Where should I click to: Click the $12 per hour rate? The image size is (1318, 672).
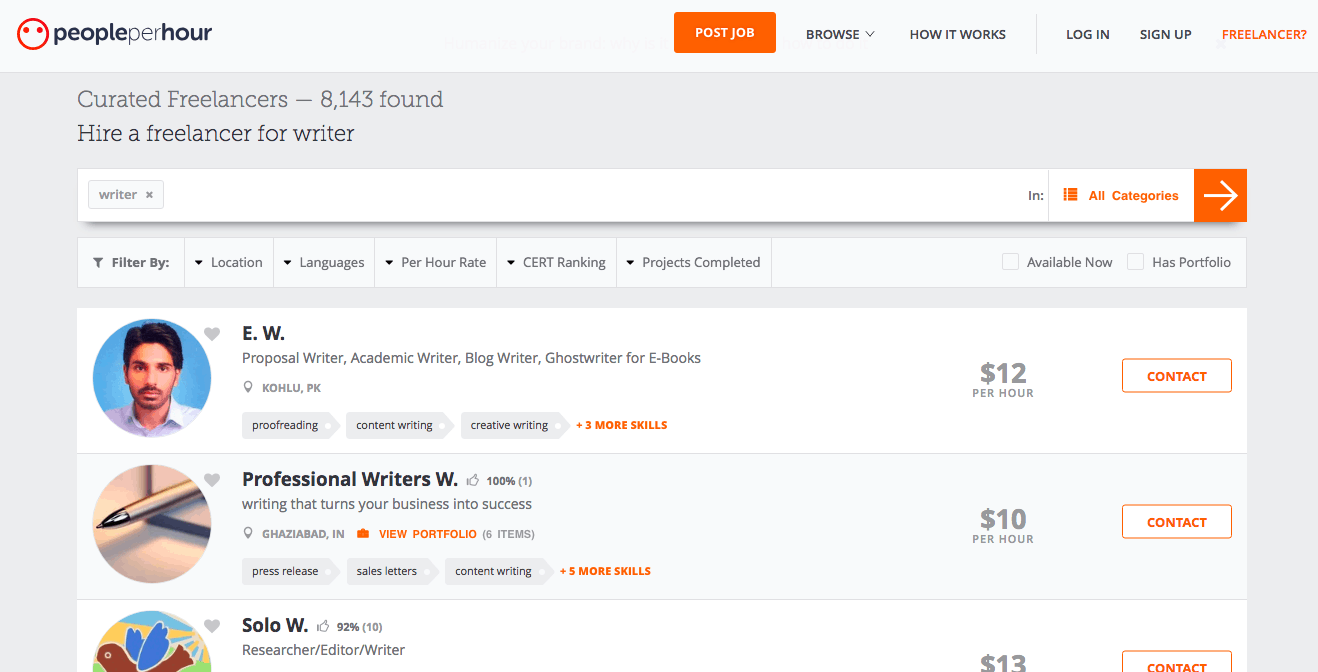pyautogui.click(x=1003, y=379)
